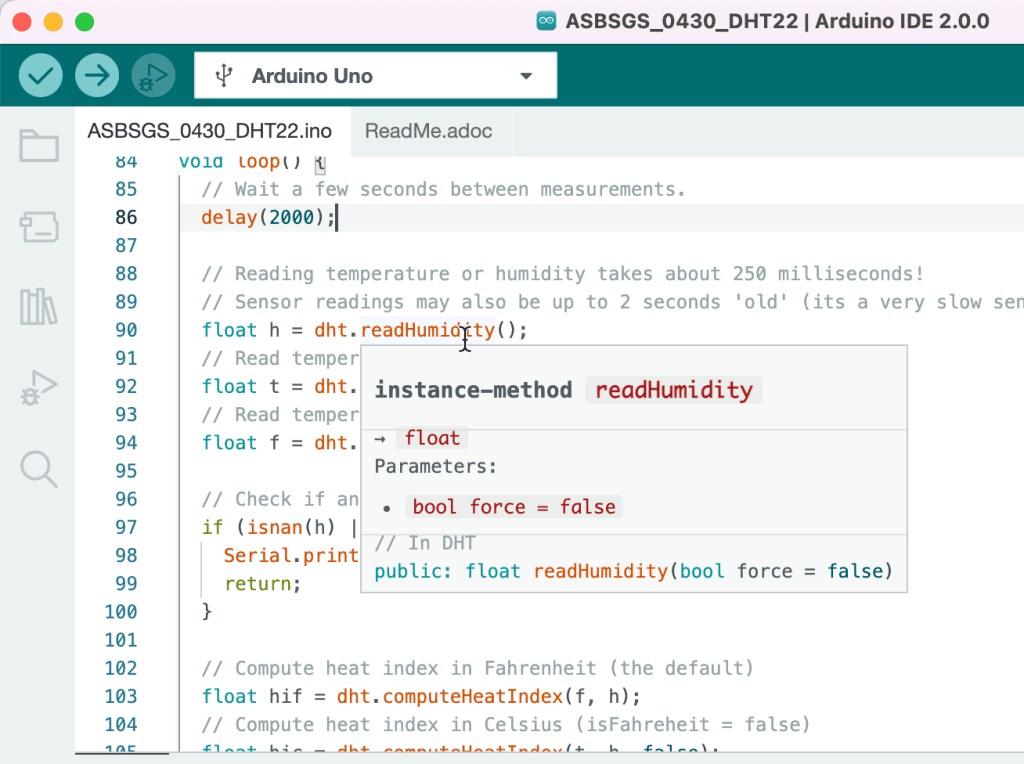Click the return; statement on line 99

tap(263, 584)
